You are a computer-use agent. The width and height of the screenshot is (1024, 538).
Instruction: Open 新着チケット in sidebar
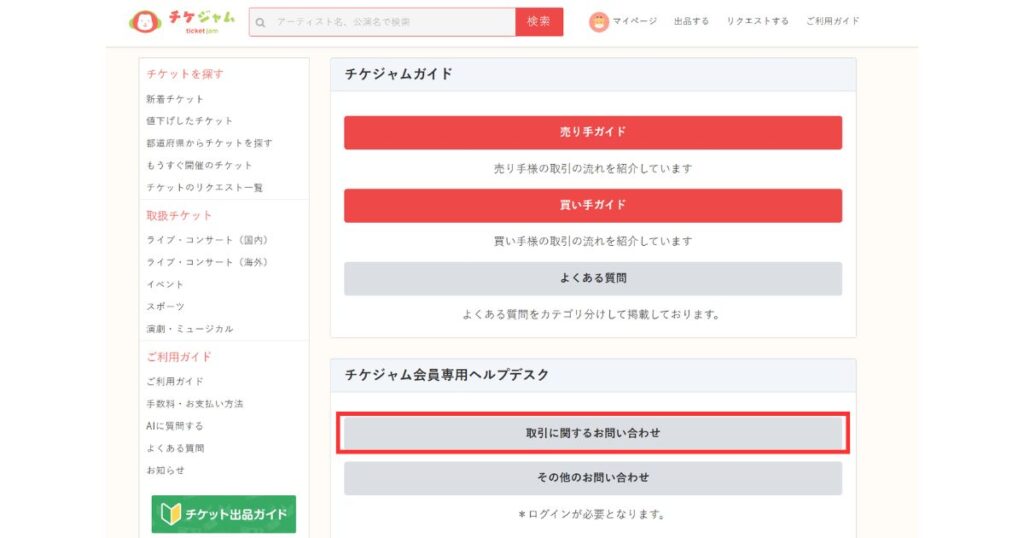coord(175,99)
